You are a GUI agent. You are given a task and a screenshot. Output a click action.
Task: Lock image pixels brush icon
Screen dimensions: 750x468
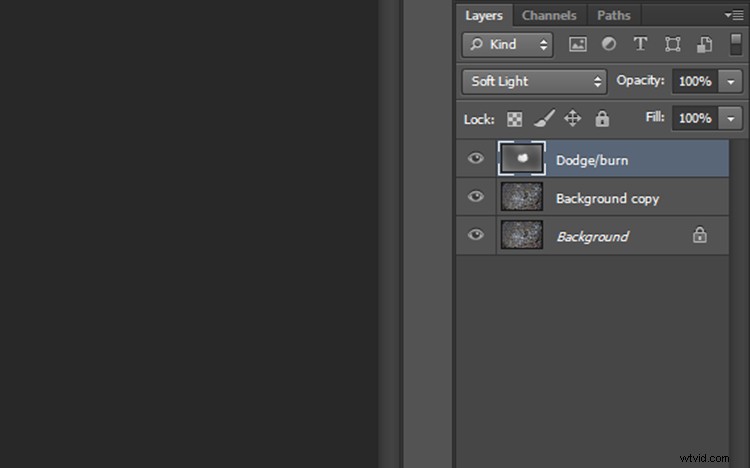[x=544, y=118]
